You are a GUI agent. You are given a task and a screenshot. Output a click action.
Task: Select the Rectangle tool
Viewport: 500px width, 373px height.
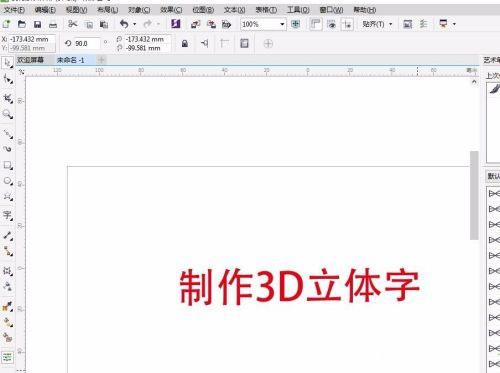point(7,165)
